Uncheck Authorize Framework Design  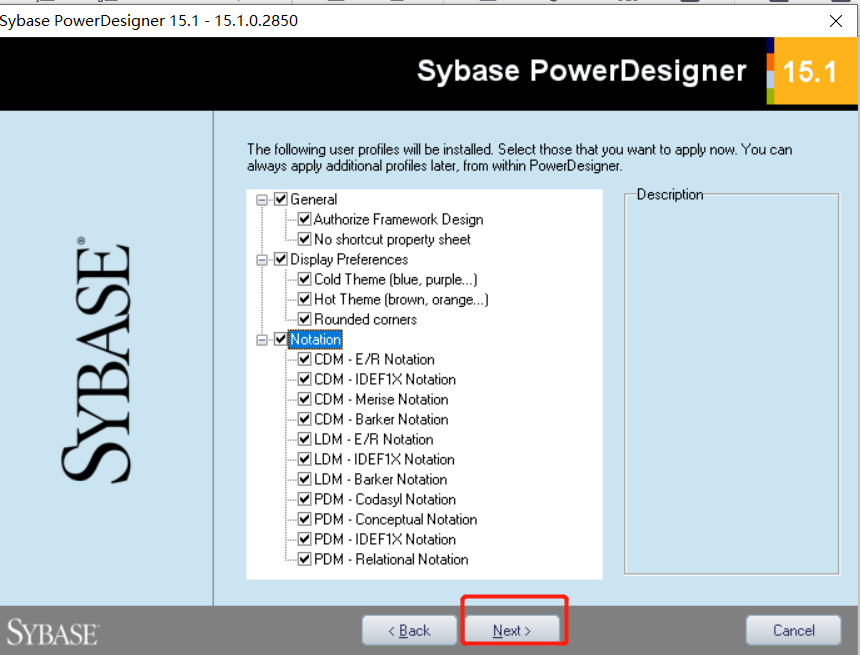click(302, 219)
